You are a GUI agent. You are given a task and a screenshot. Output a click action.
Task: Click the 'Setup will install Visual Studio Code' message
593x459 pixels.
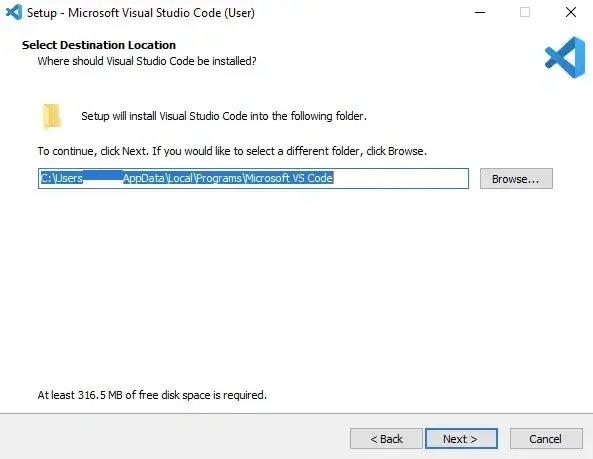(224, 116)
